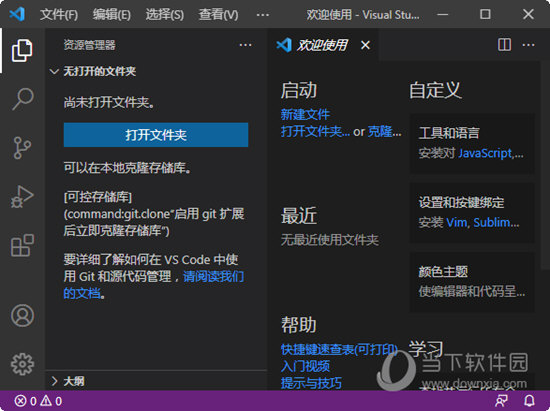Split the editor to the right

tap(504, 45)
